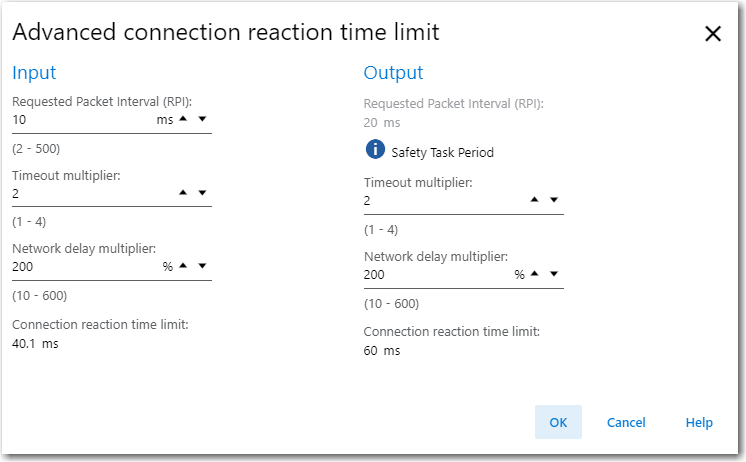The image size is (746, 462).
Task: Lower Input Network delay multiplier
Action: (202, 266)
